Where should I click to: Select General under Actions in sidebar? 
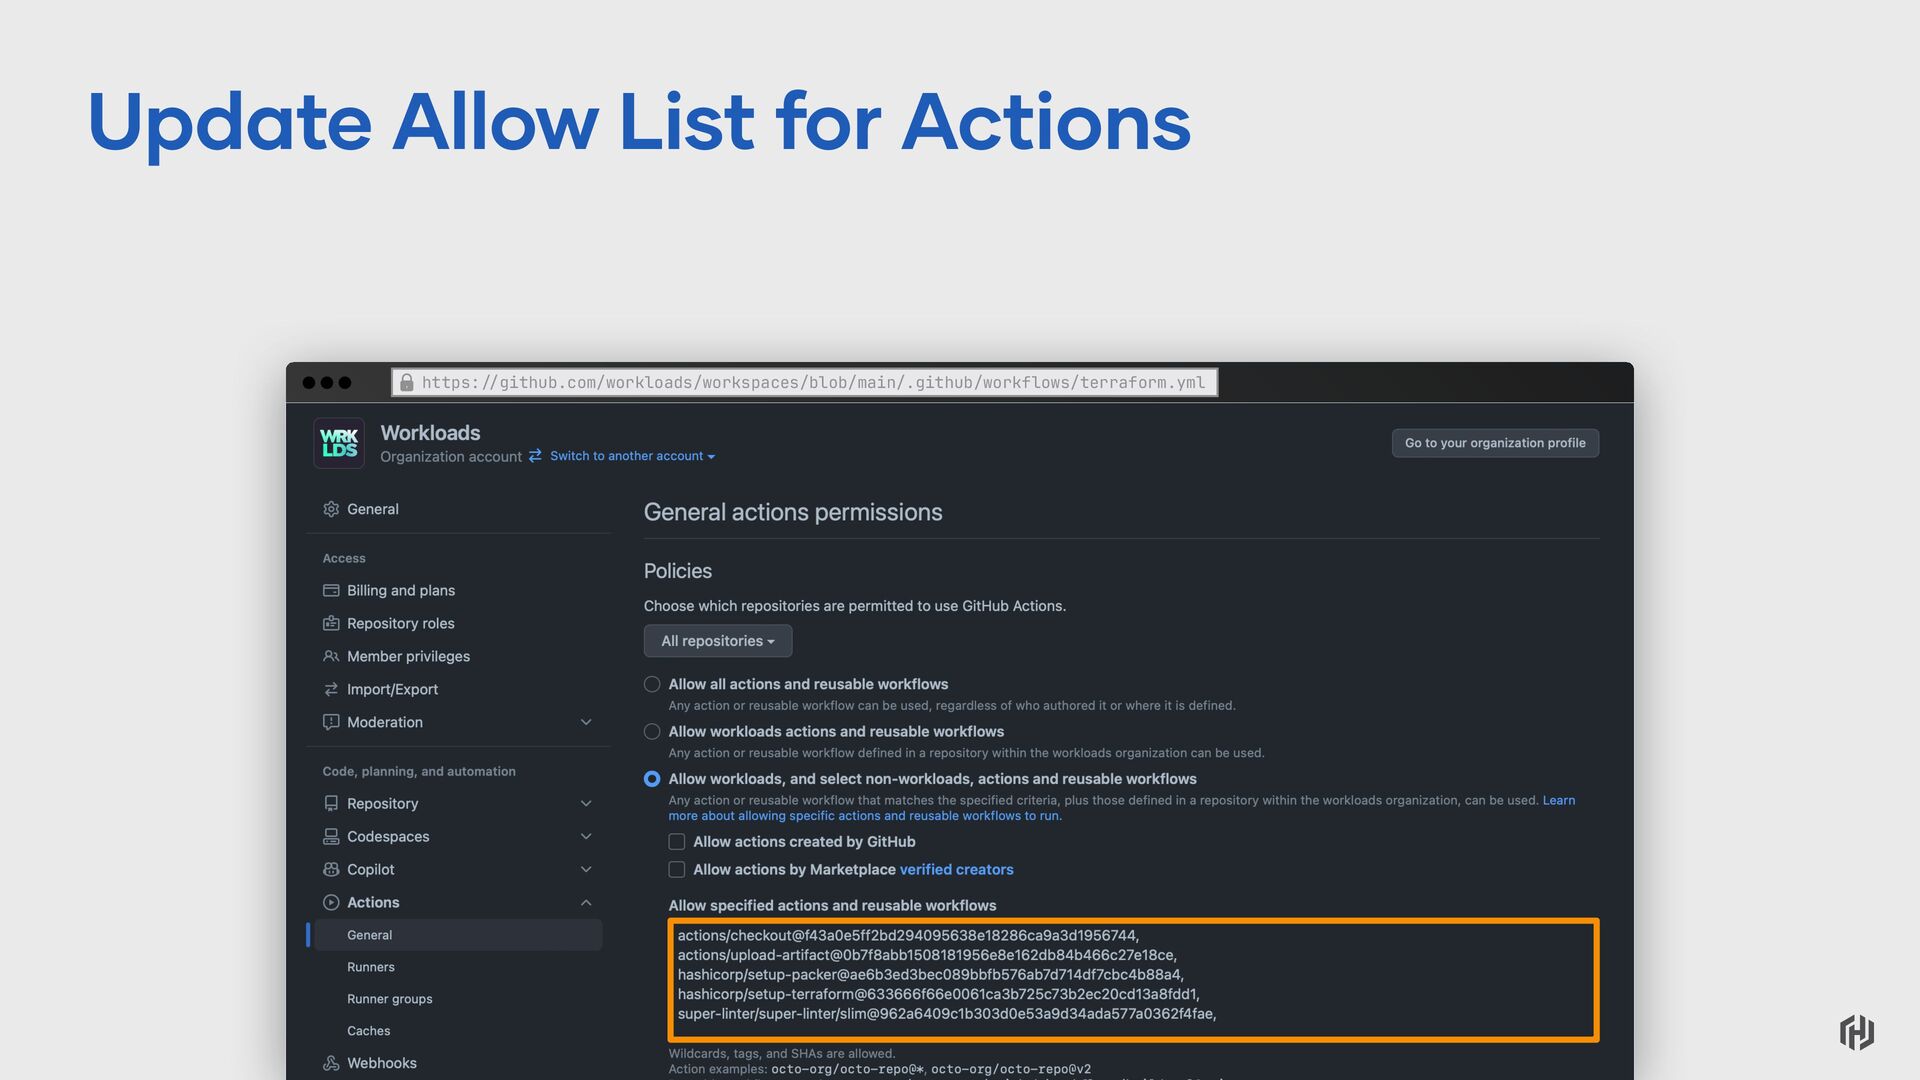click(458, 935)
